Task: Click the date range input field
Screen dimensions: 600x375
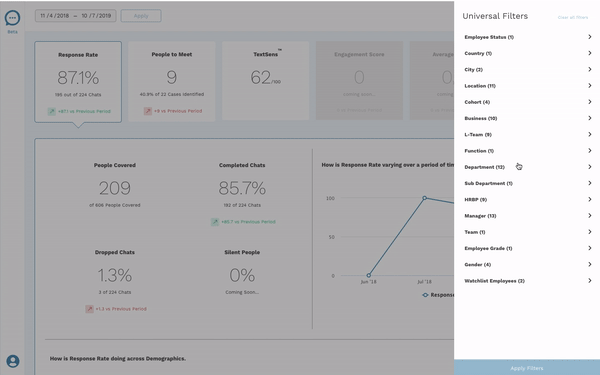Action: 76,16
